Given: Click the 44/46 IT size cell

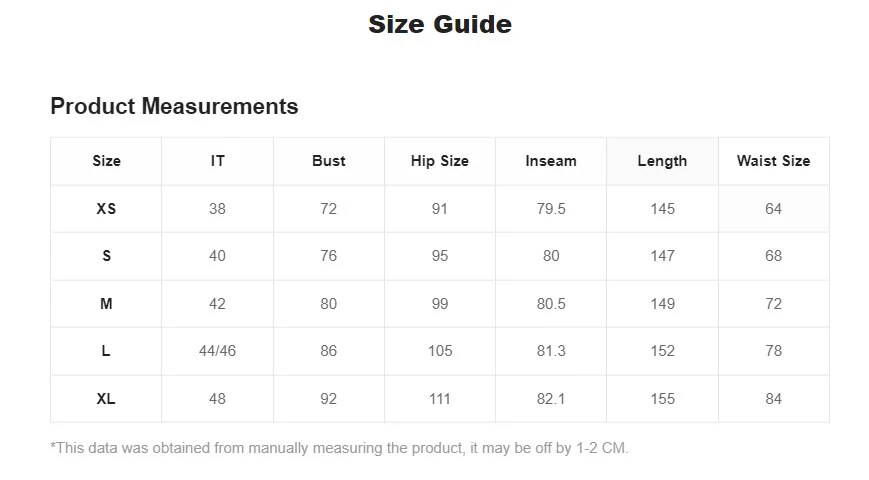Looking at the screenshot, I should point(218,351).
